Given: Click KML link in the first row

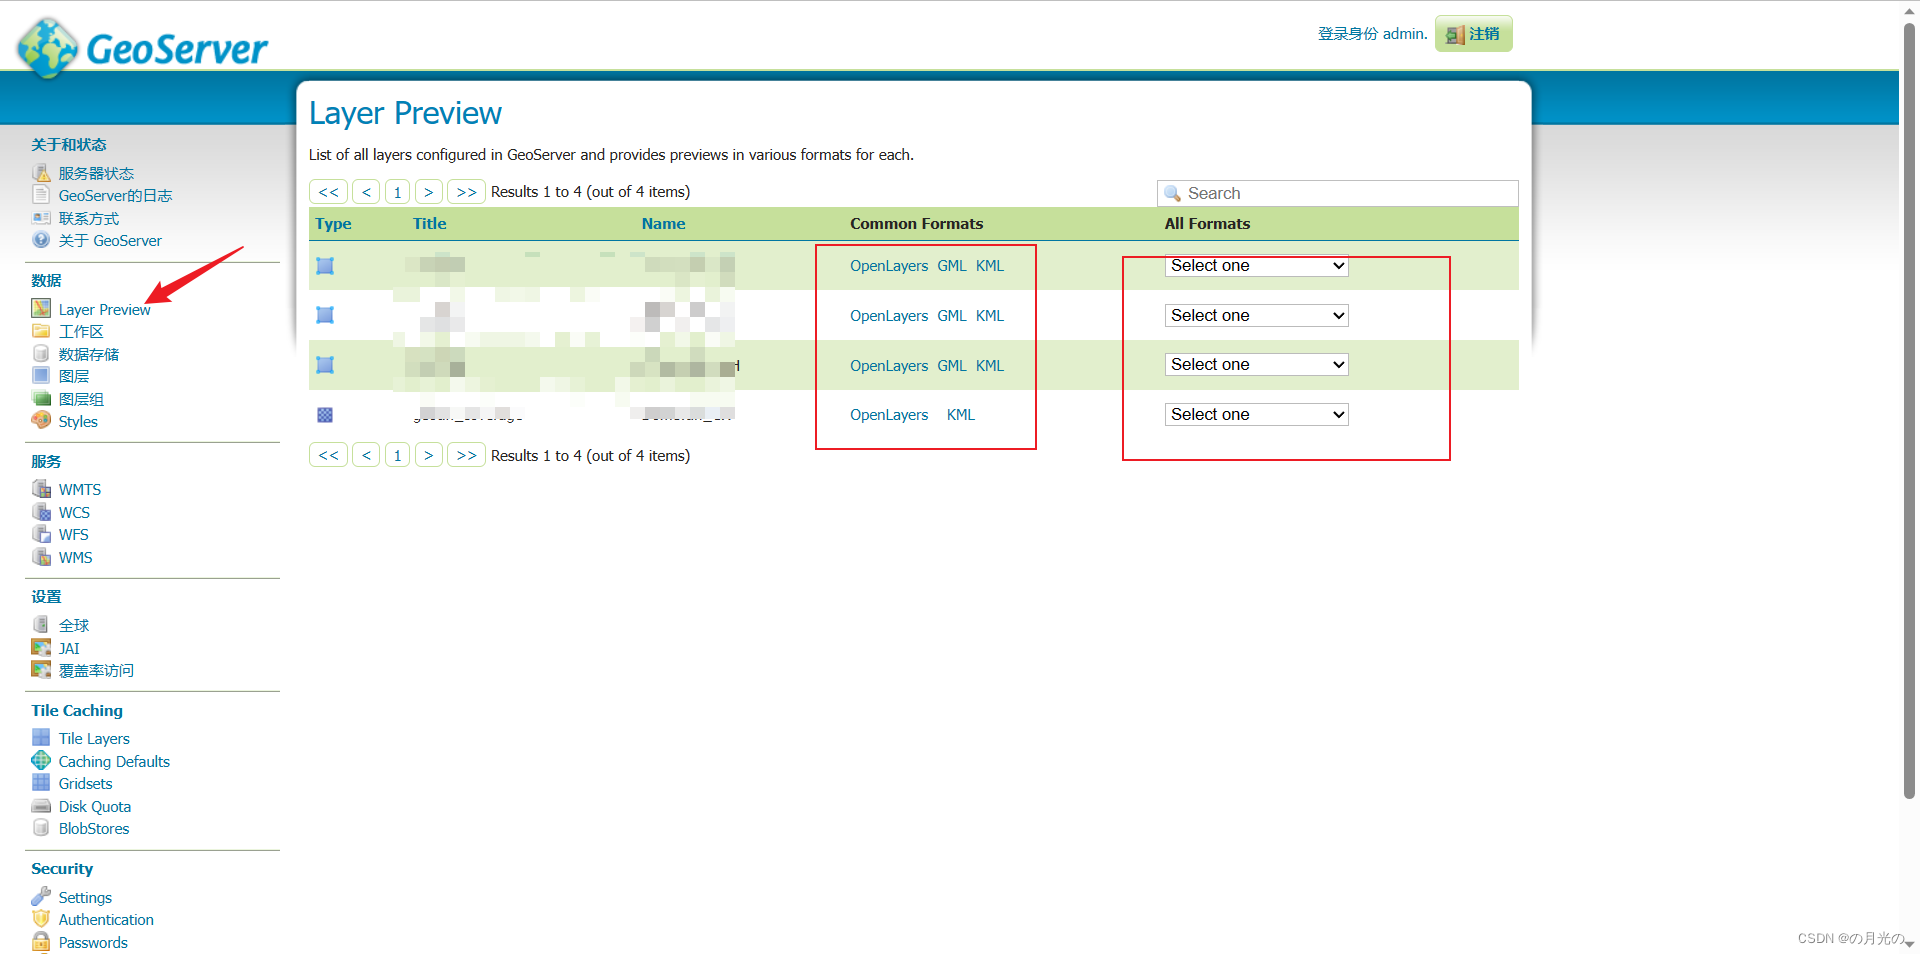Looking at the screenshot, I should (x=990, y=266).
